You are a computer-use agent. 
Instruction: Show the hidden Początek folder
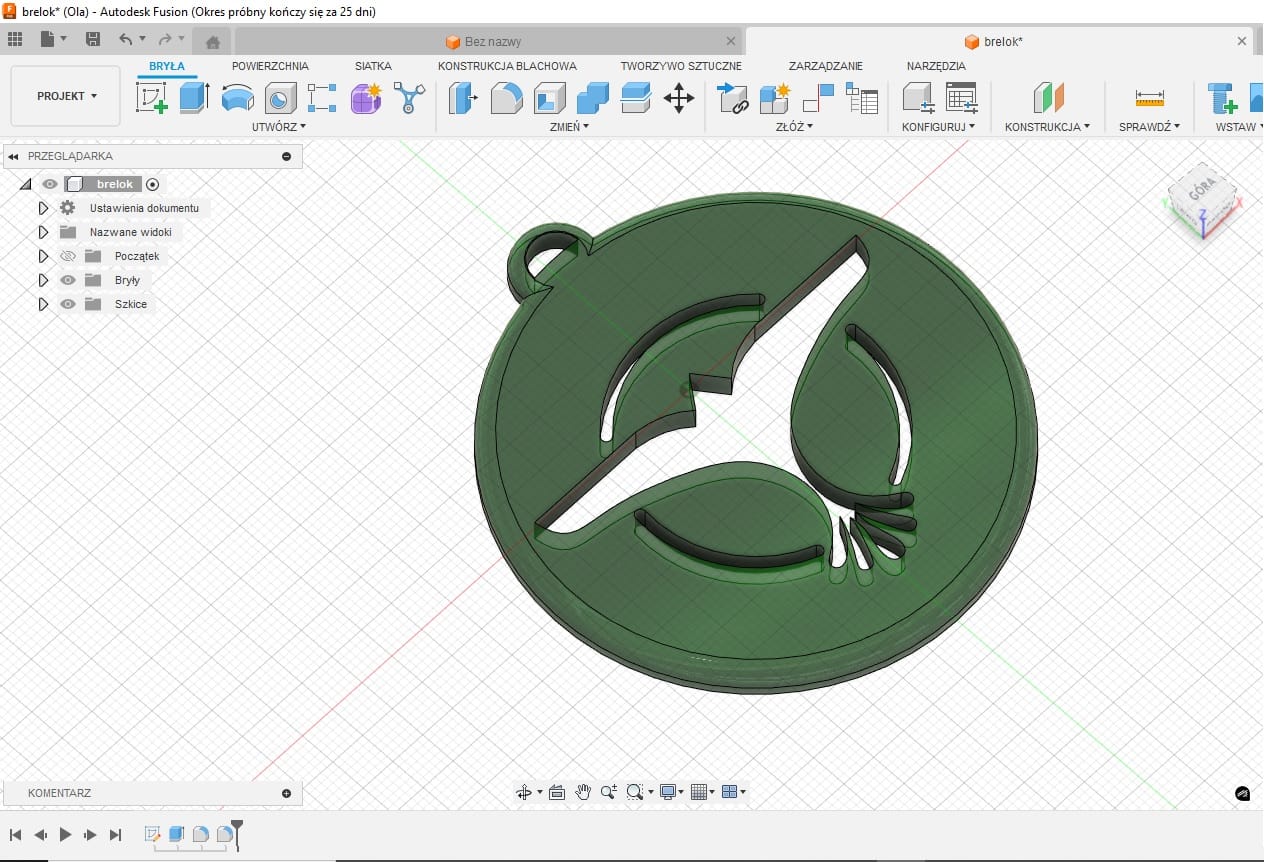pyautogui.click(x=68, y=256)
